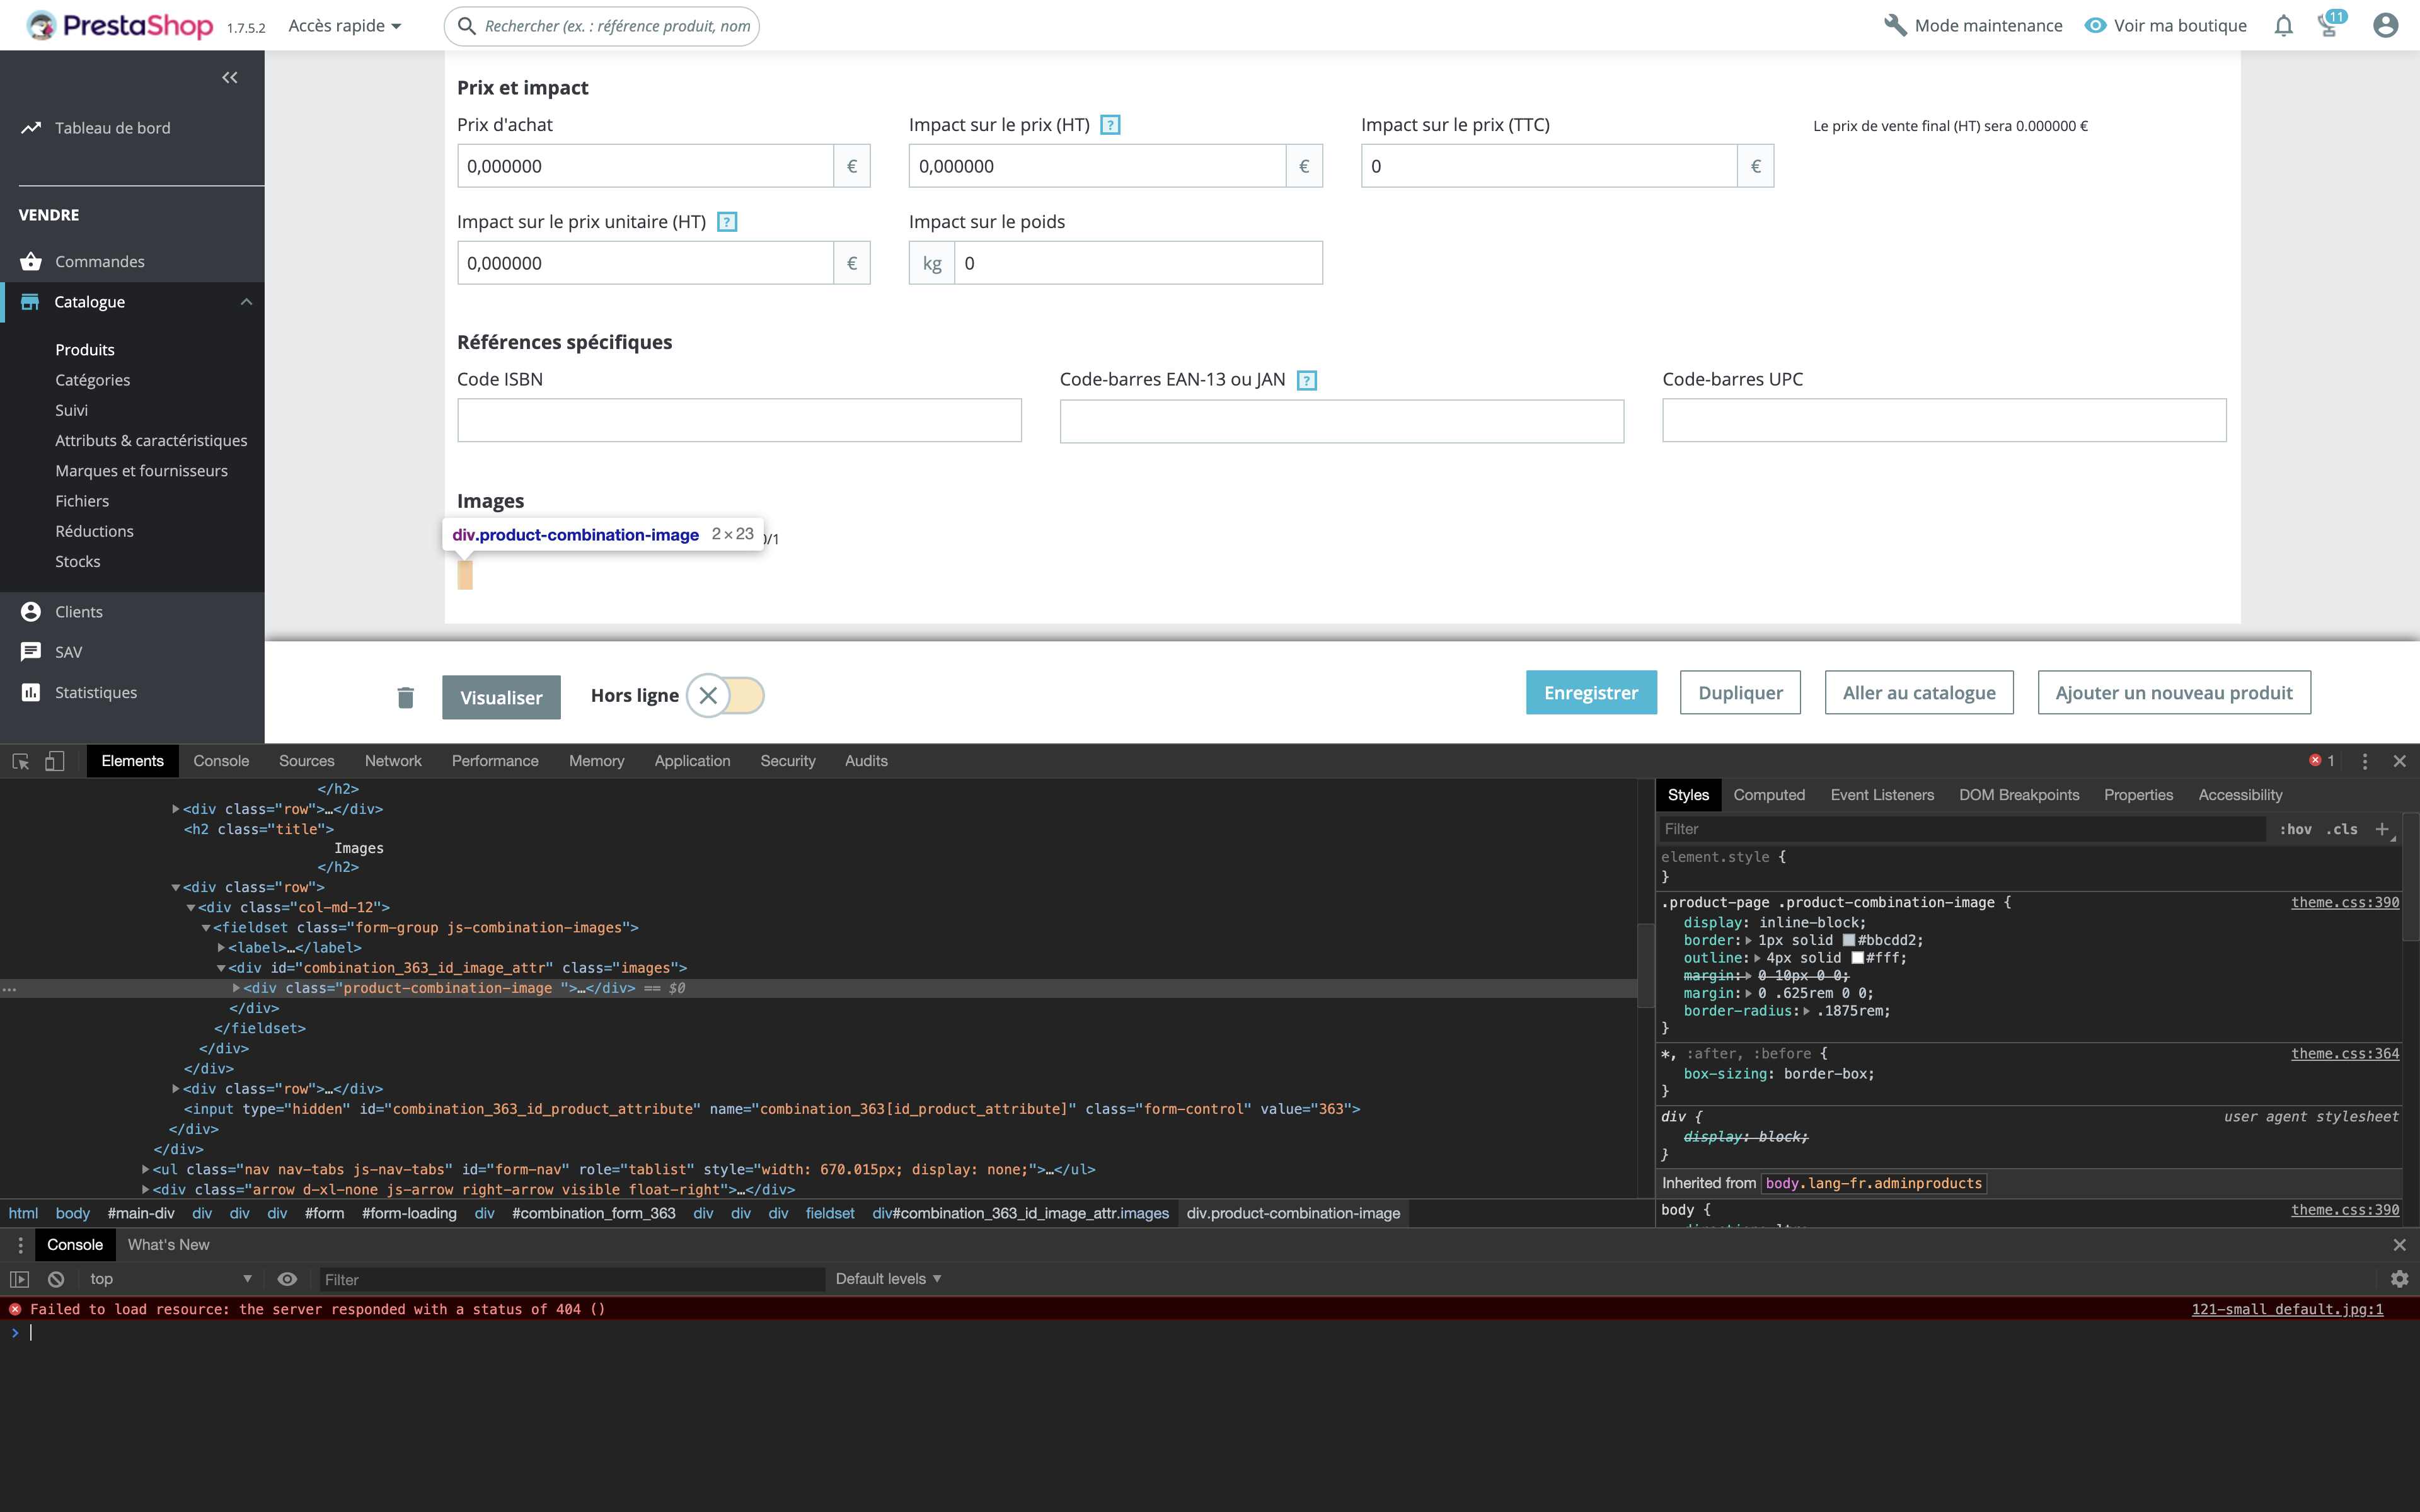Open the notifications bell icon

(2283, 26)
